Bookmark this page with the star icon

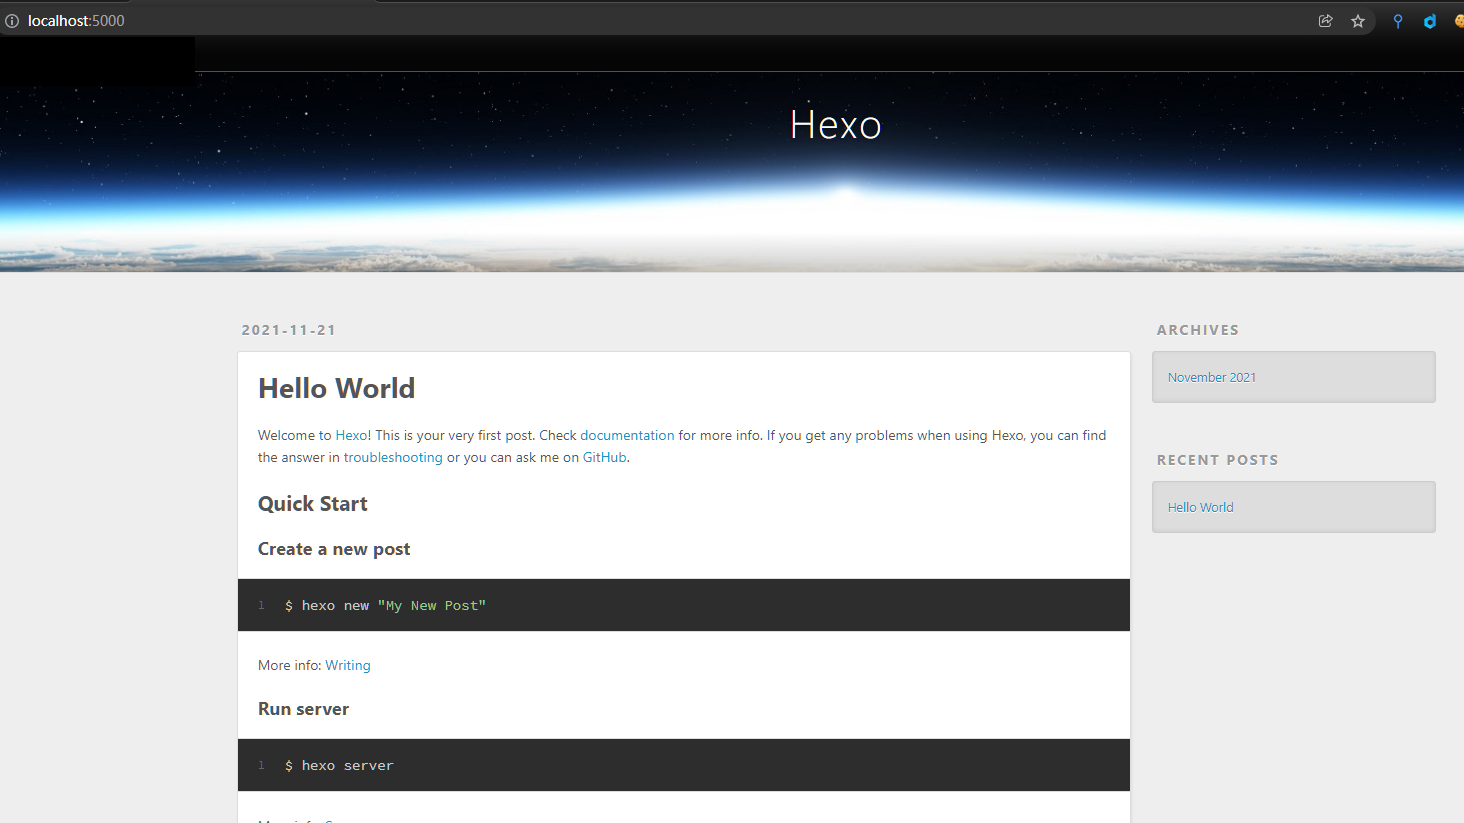(1358, 21)
